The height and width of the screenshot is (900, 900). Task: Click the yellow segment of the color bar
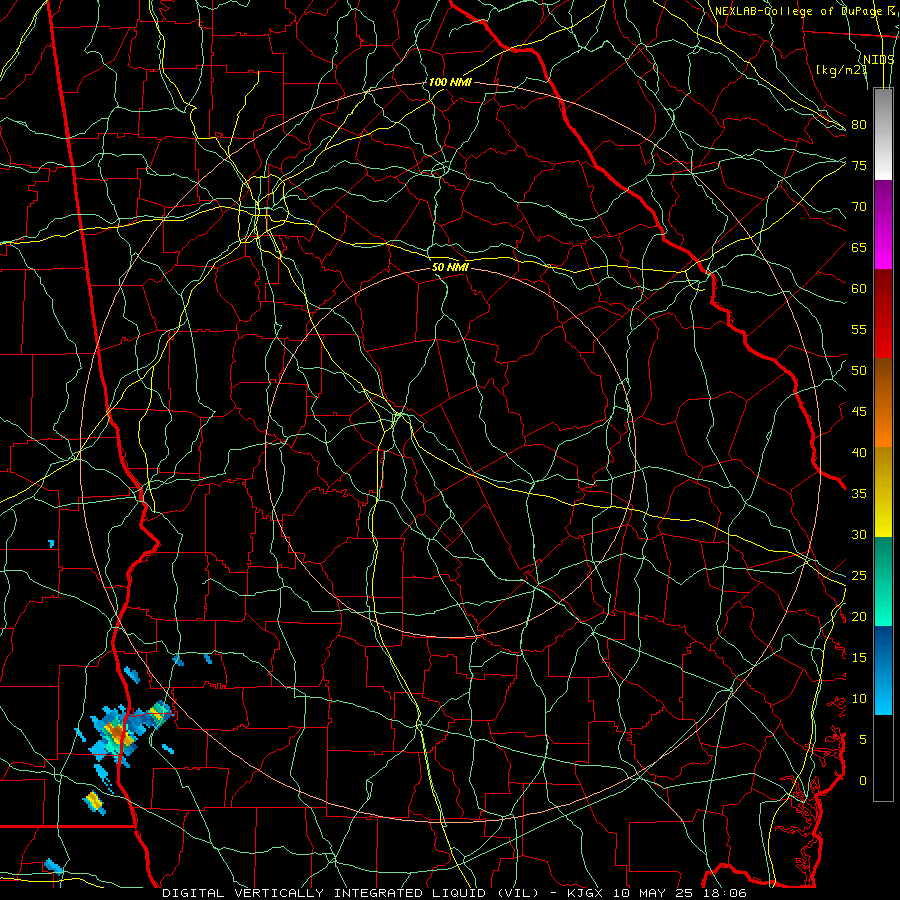point(883,492)
